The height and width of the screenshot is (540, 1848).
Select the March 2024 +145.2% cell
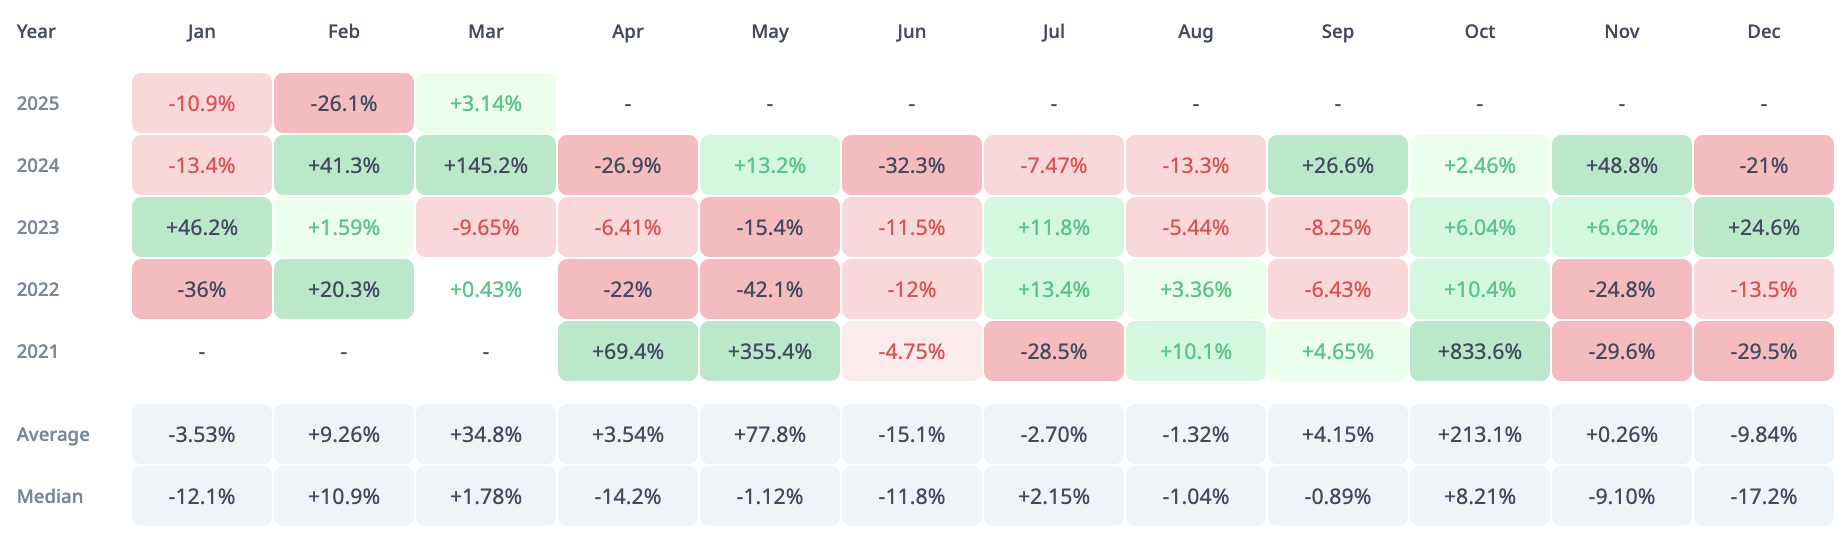tap(486, 165)
